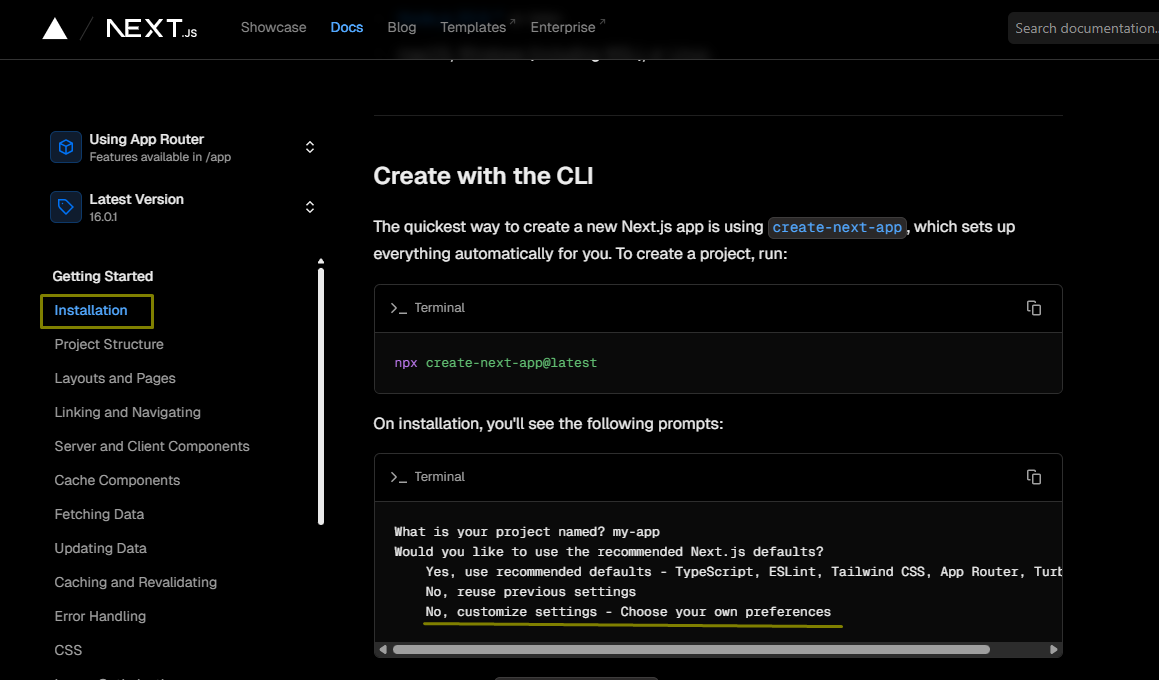Viewport: 1159px width, 680px height.
Task: Open the Latest Version dropdown
Action: (x=310, y=207)
